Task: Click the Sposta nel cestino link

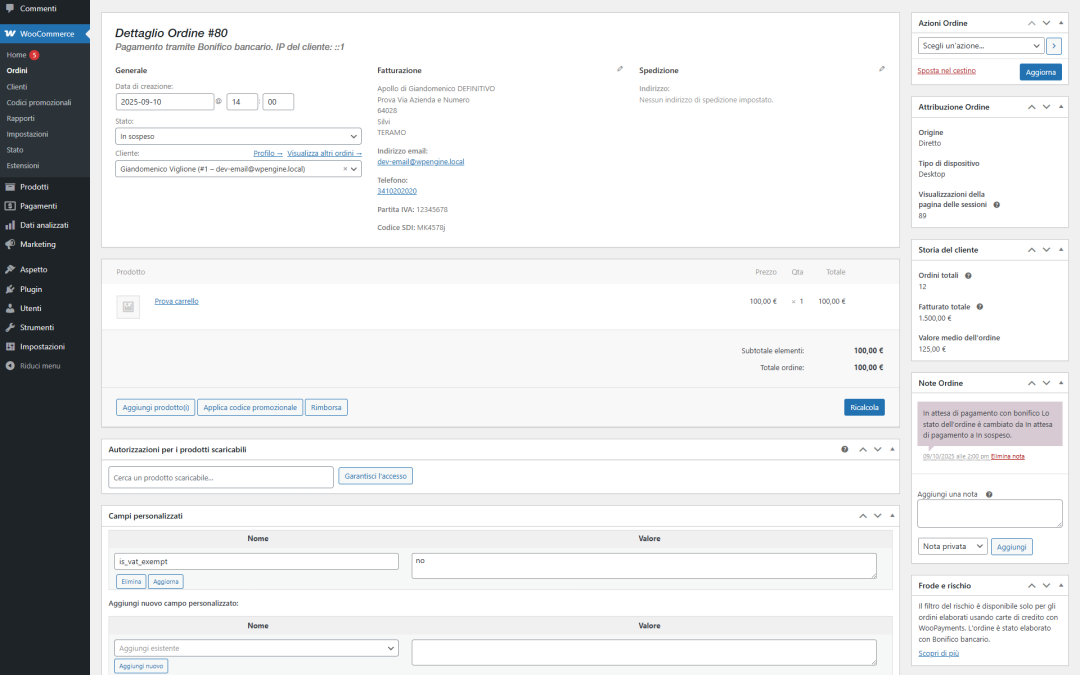Action: [x=946, y=71]
